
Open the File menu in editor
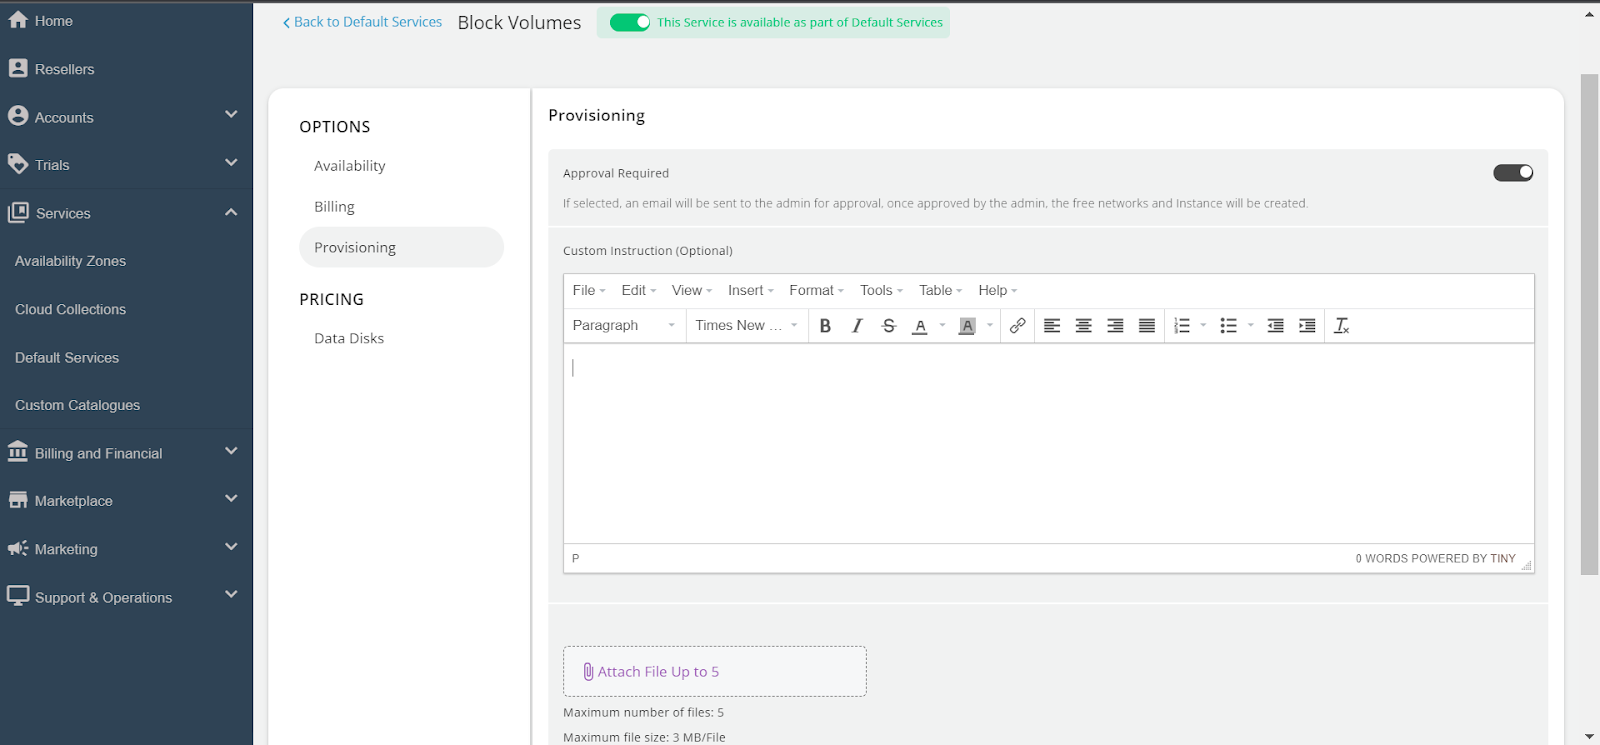[589, 291]
